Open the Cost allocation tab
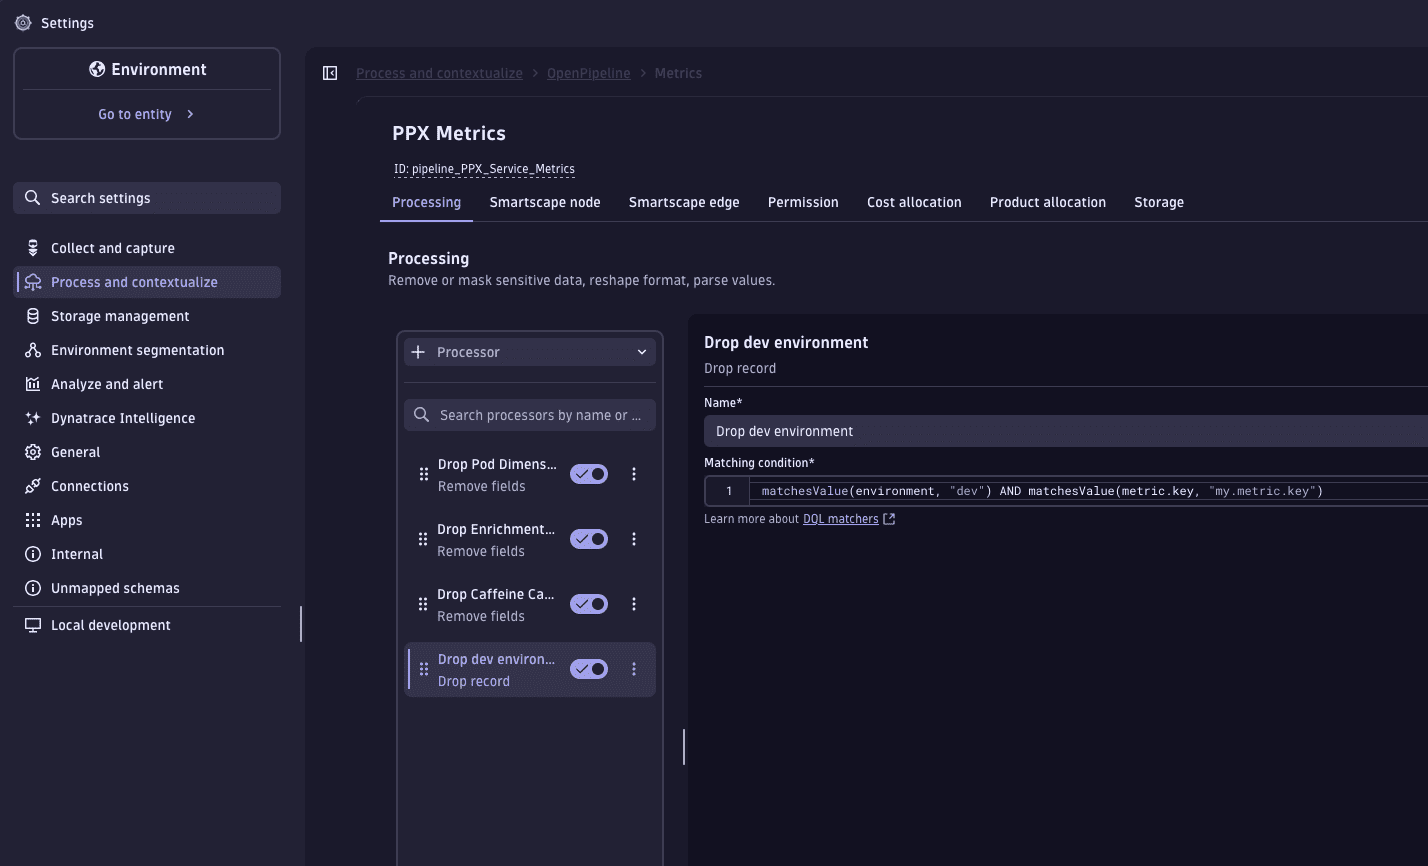 click(914, 201)
